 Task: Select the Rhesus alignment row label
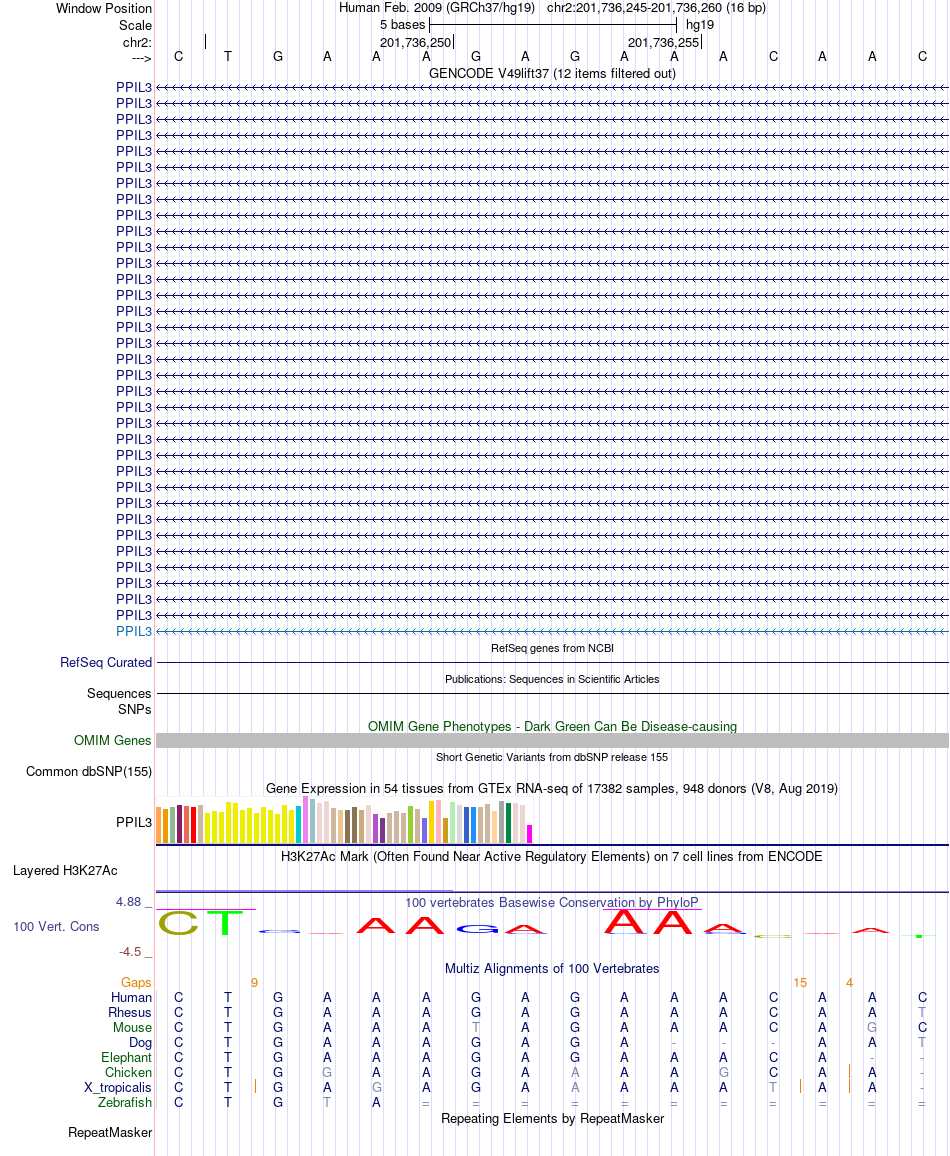tap(130, 1013)
